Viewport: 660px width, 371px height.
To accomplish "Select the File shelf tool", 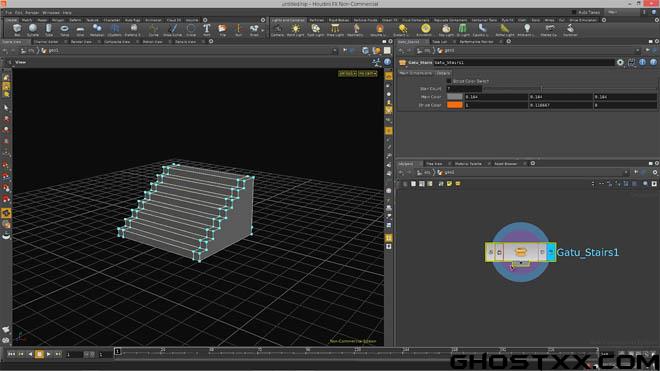I will (x=222, y=29).
